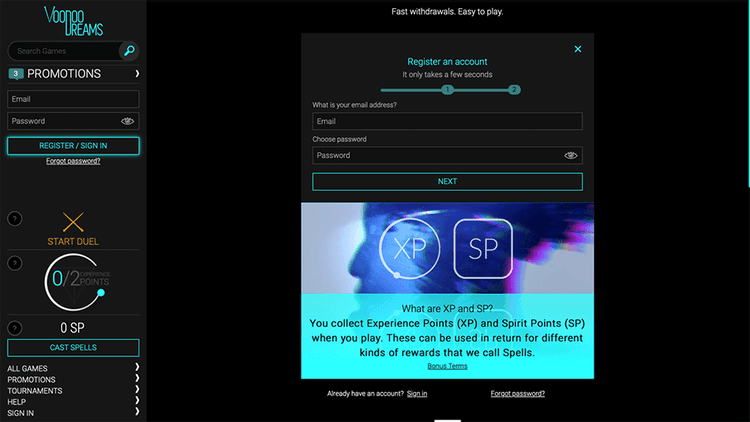Open the PROMOTIONS heading at top

(x=64, y=74)
